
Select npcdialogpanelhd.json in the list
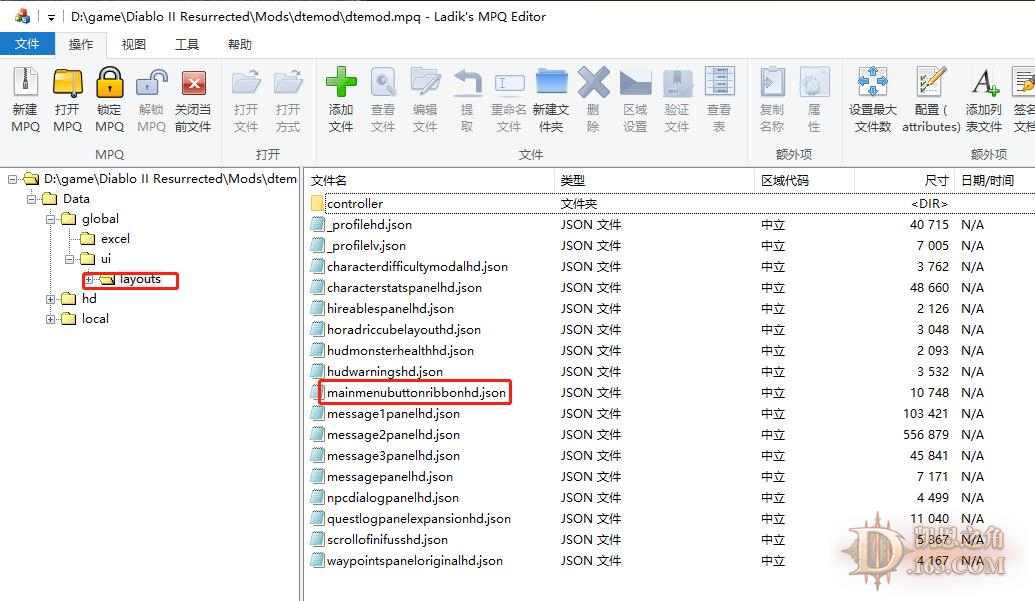[393, 498]
